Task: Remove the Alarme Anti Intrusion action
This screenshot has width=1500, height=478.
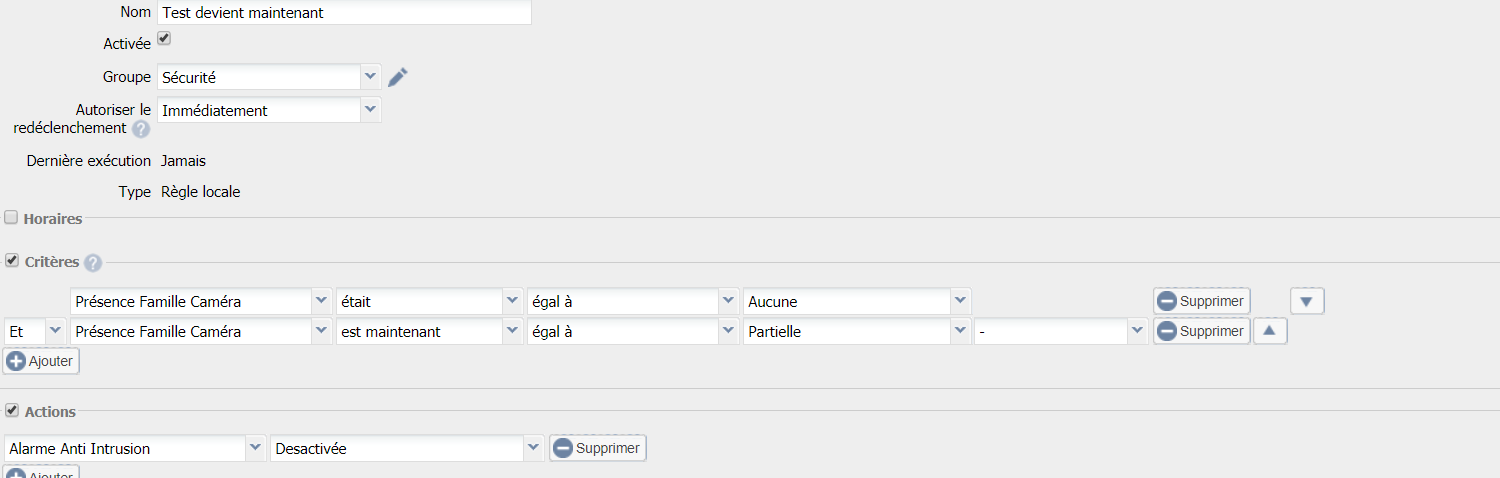Action: click(598, 448)
